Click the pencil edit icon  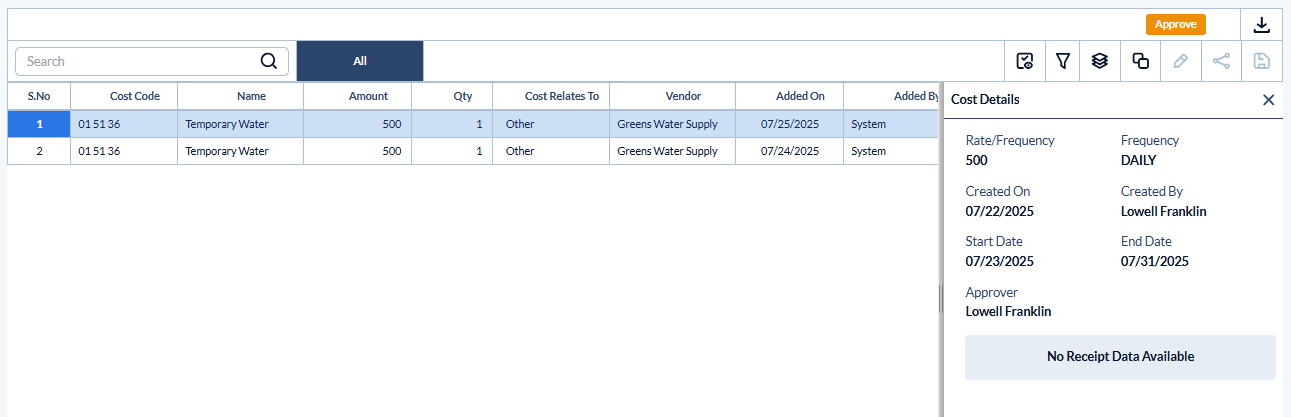pyautogui.click(x=1180, y=61)
